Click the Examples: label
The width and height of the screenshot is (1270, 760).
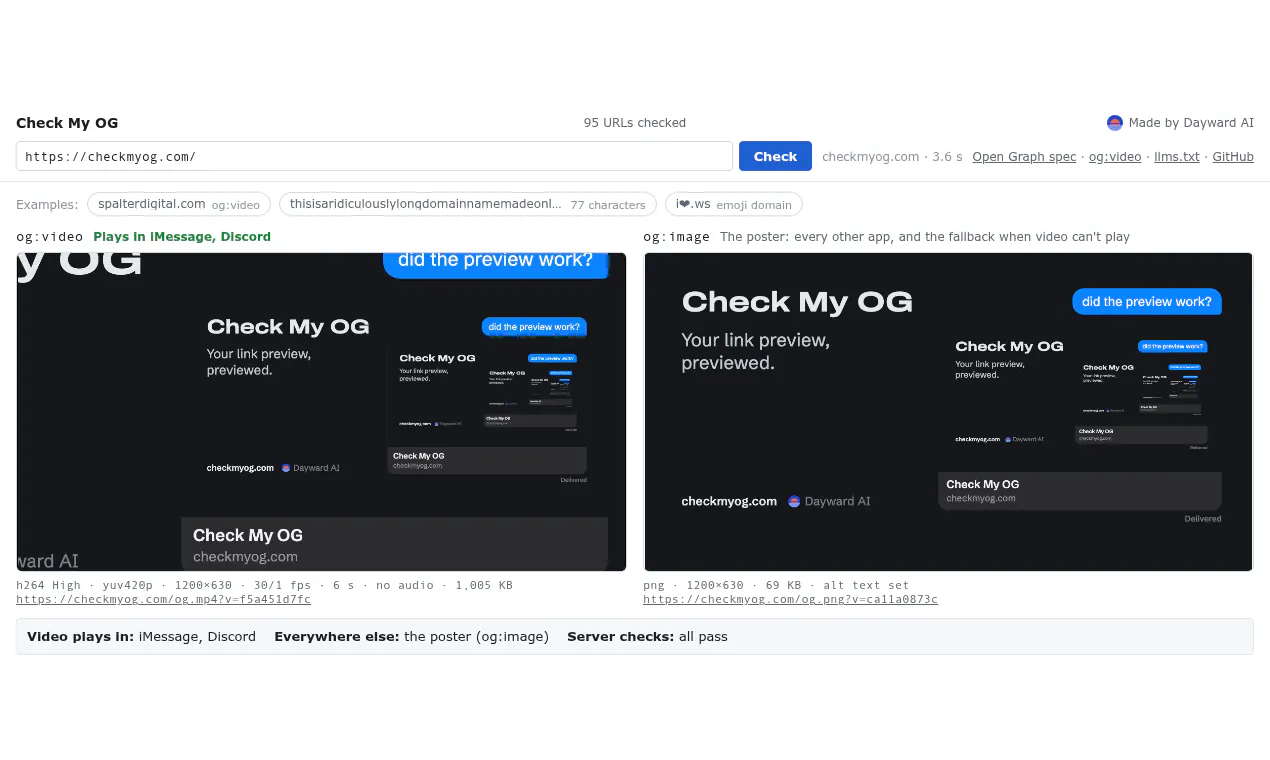coord(47,205)
